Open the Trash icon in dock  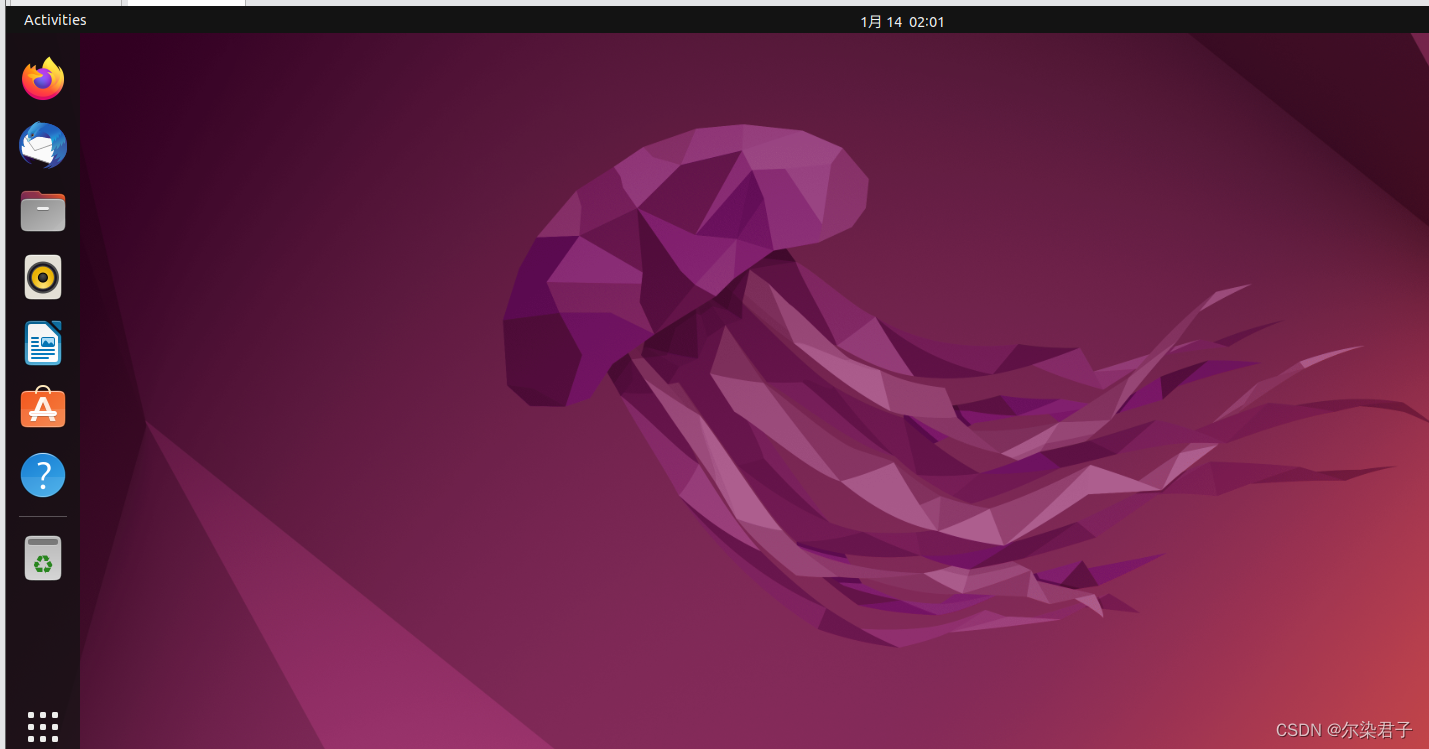43,558
